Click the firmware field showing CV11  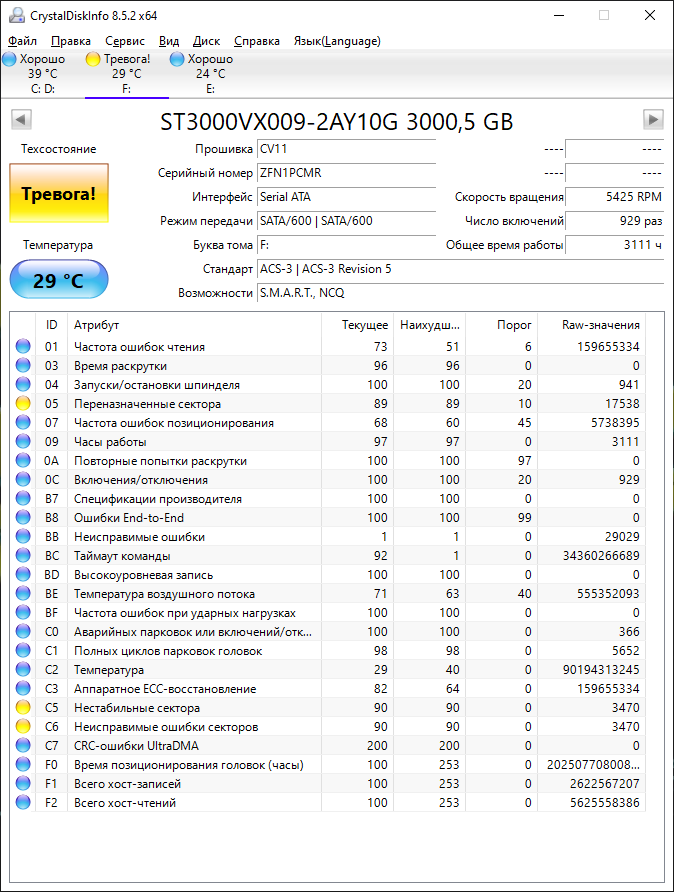tap(346, 149)
